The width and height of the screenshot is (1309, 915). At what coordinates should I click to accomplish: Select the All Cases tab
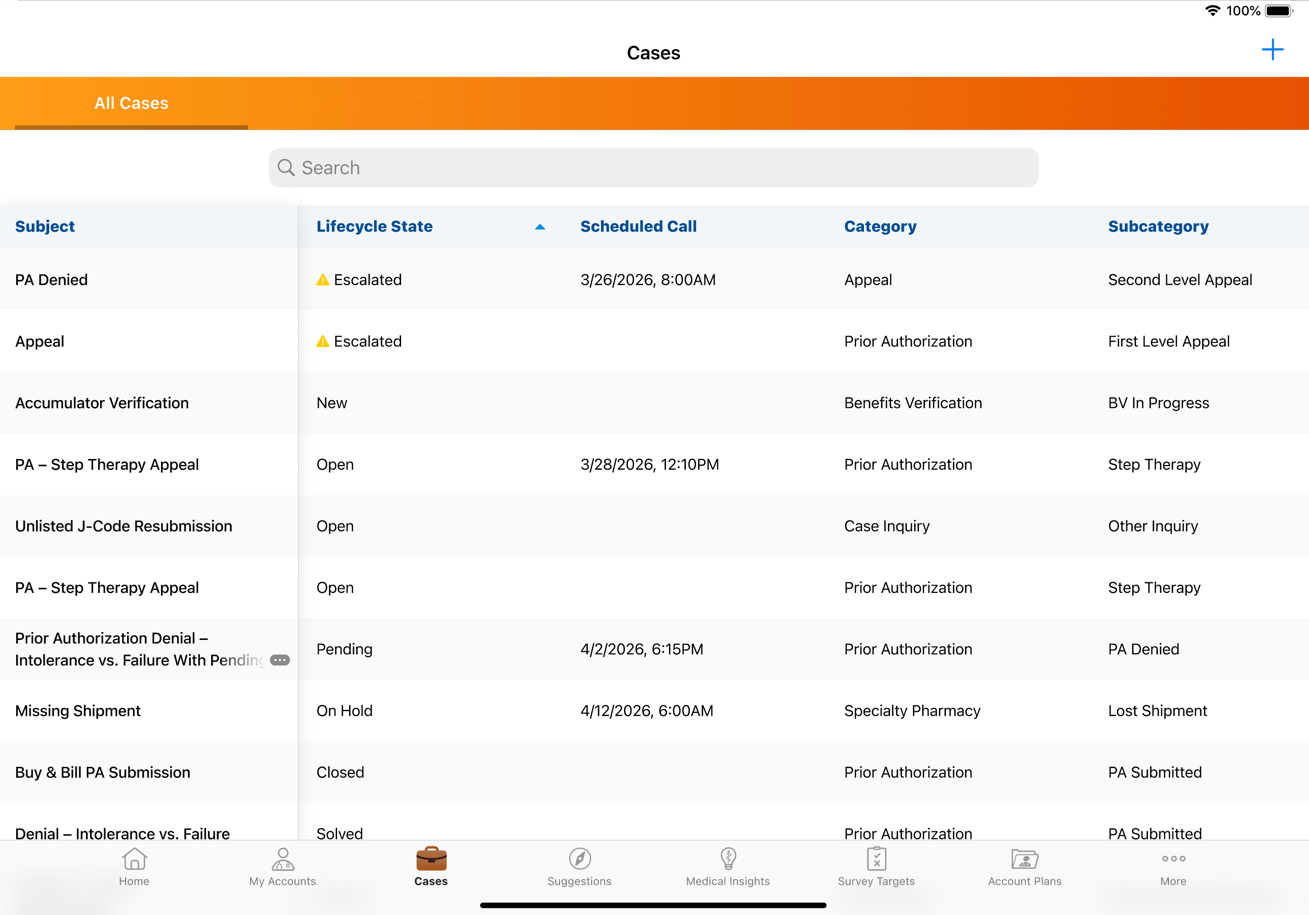click(x=131, y=103)
